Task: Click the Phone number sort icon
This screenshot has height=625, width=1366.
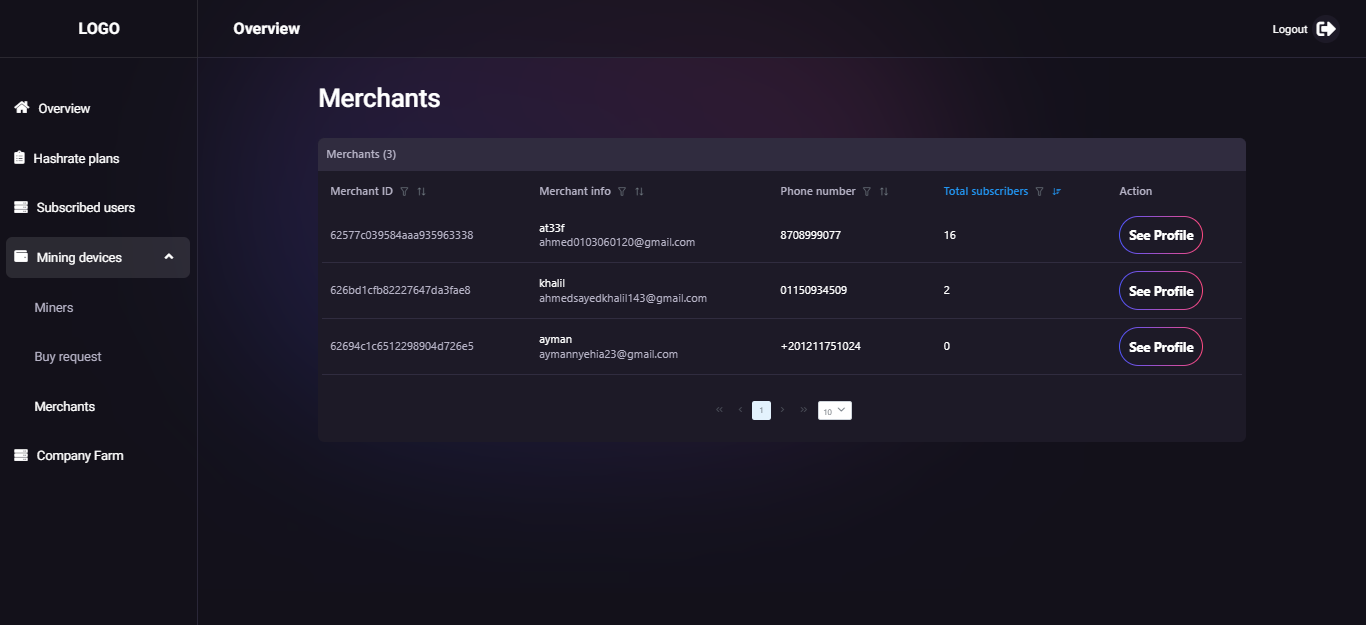Action: [x=883, y=191]
